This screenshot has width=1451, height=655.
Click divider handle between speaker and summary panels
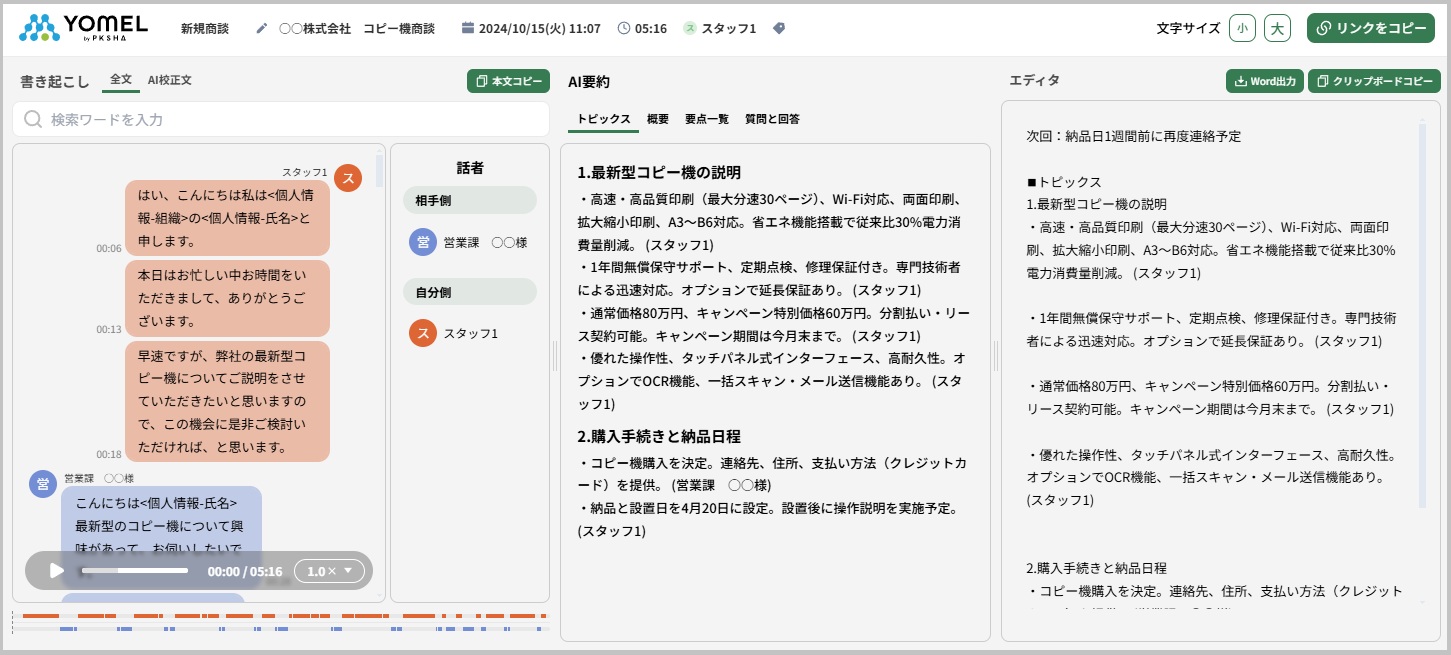(555, 354)
